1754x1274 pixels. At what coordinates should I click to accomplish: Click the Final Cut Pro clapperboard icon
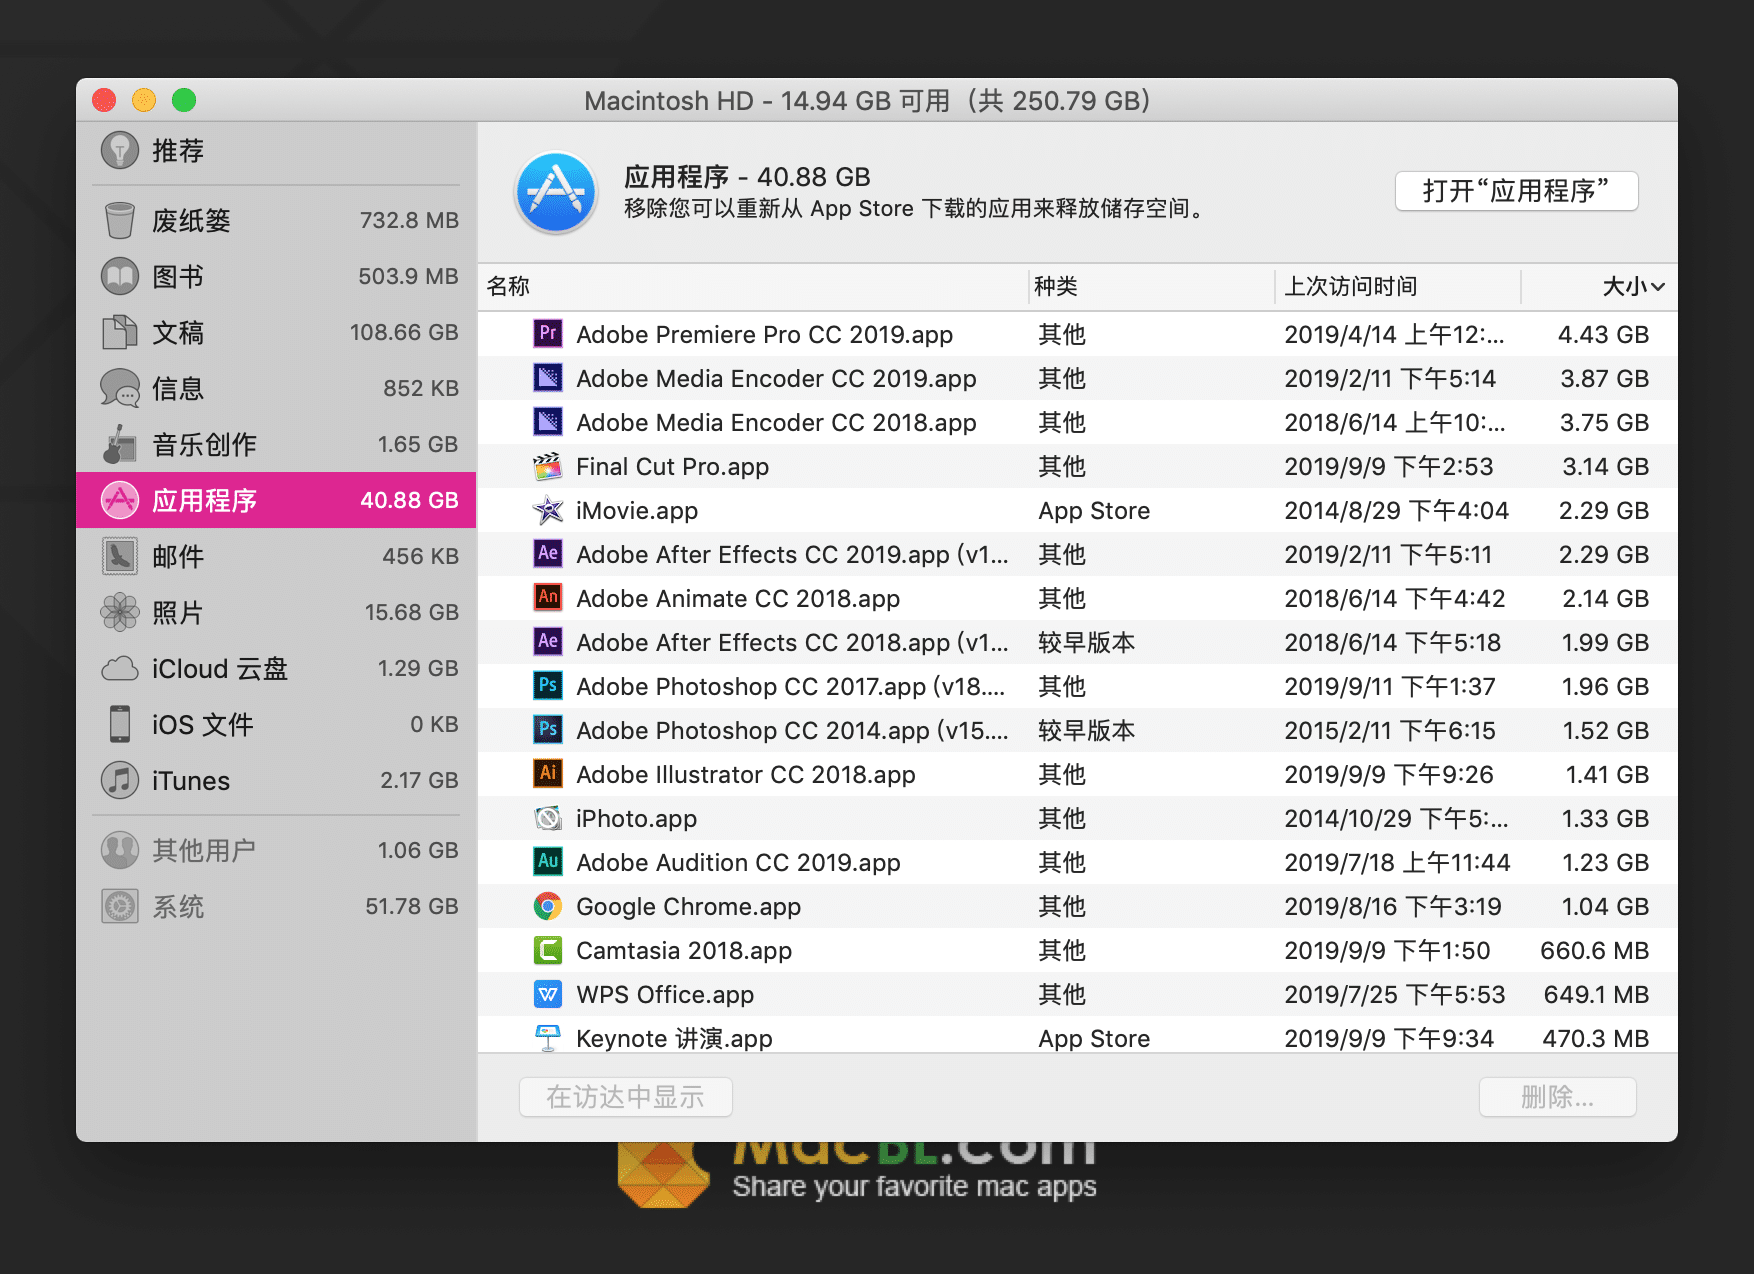(x=548, y=466)
